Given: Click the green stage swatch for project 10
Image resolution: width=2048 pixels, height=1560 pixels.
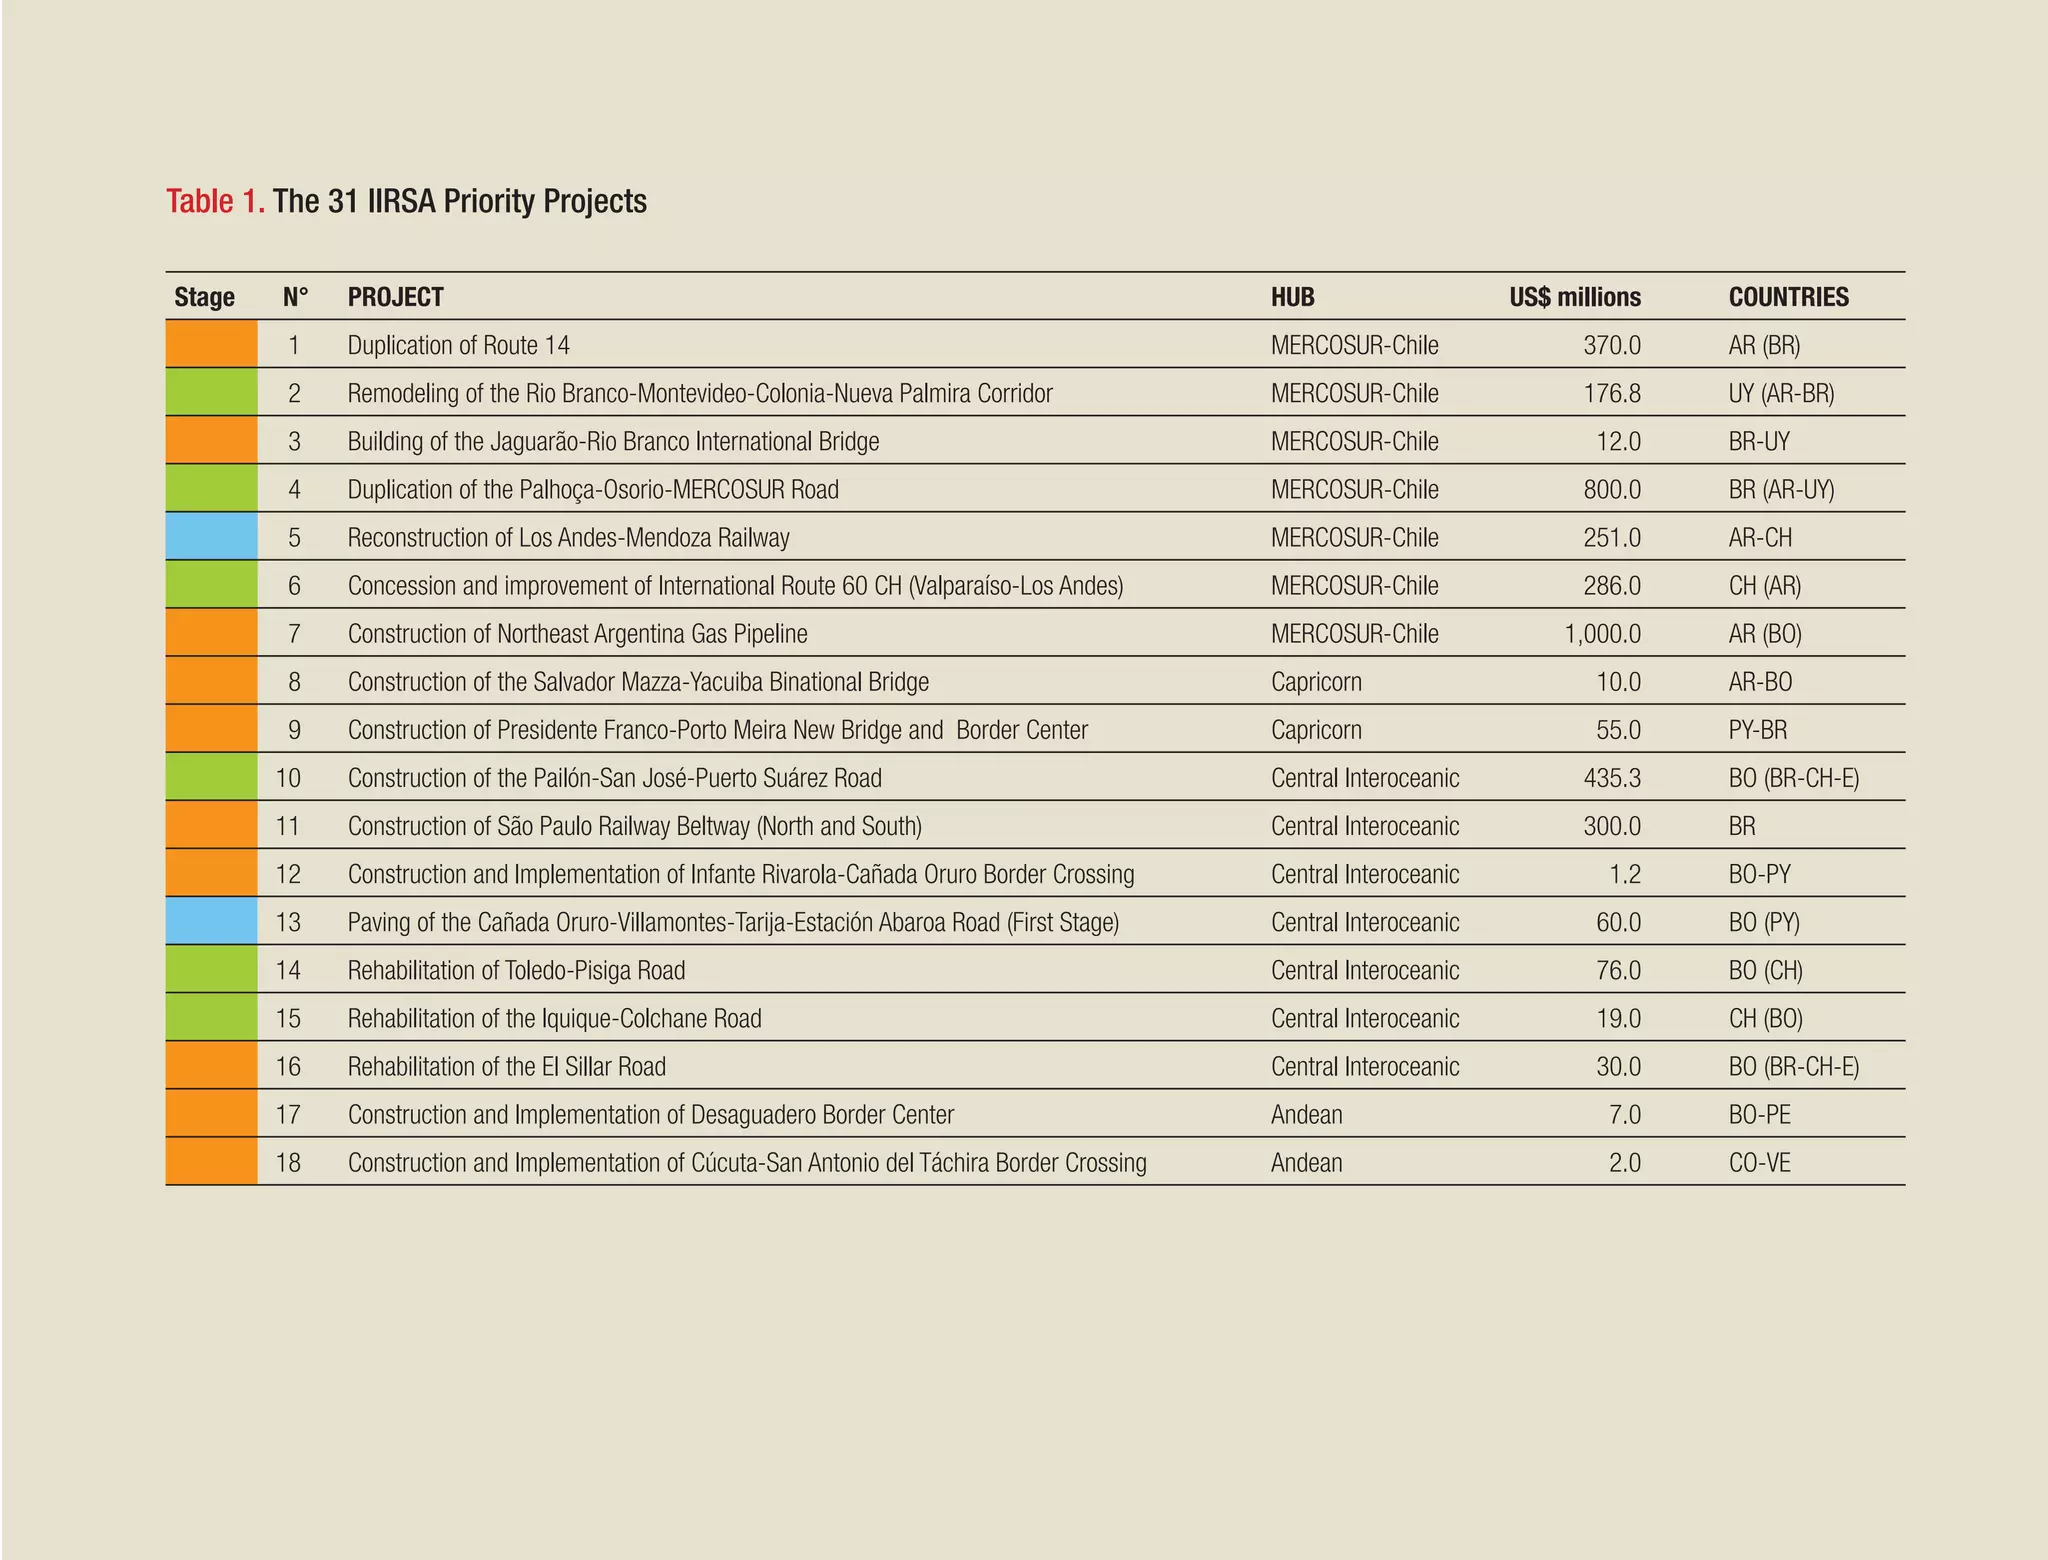Looking at the screenshot, I should (211, 778).
